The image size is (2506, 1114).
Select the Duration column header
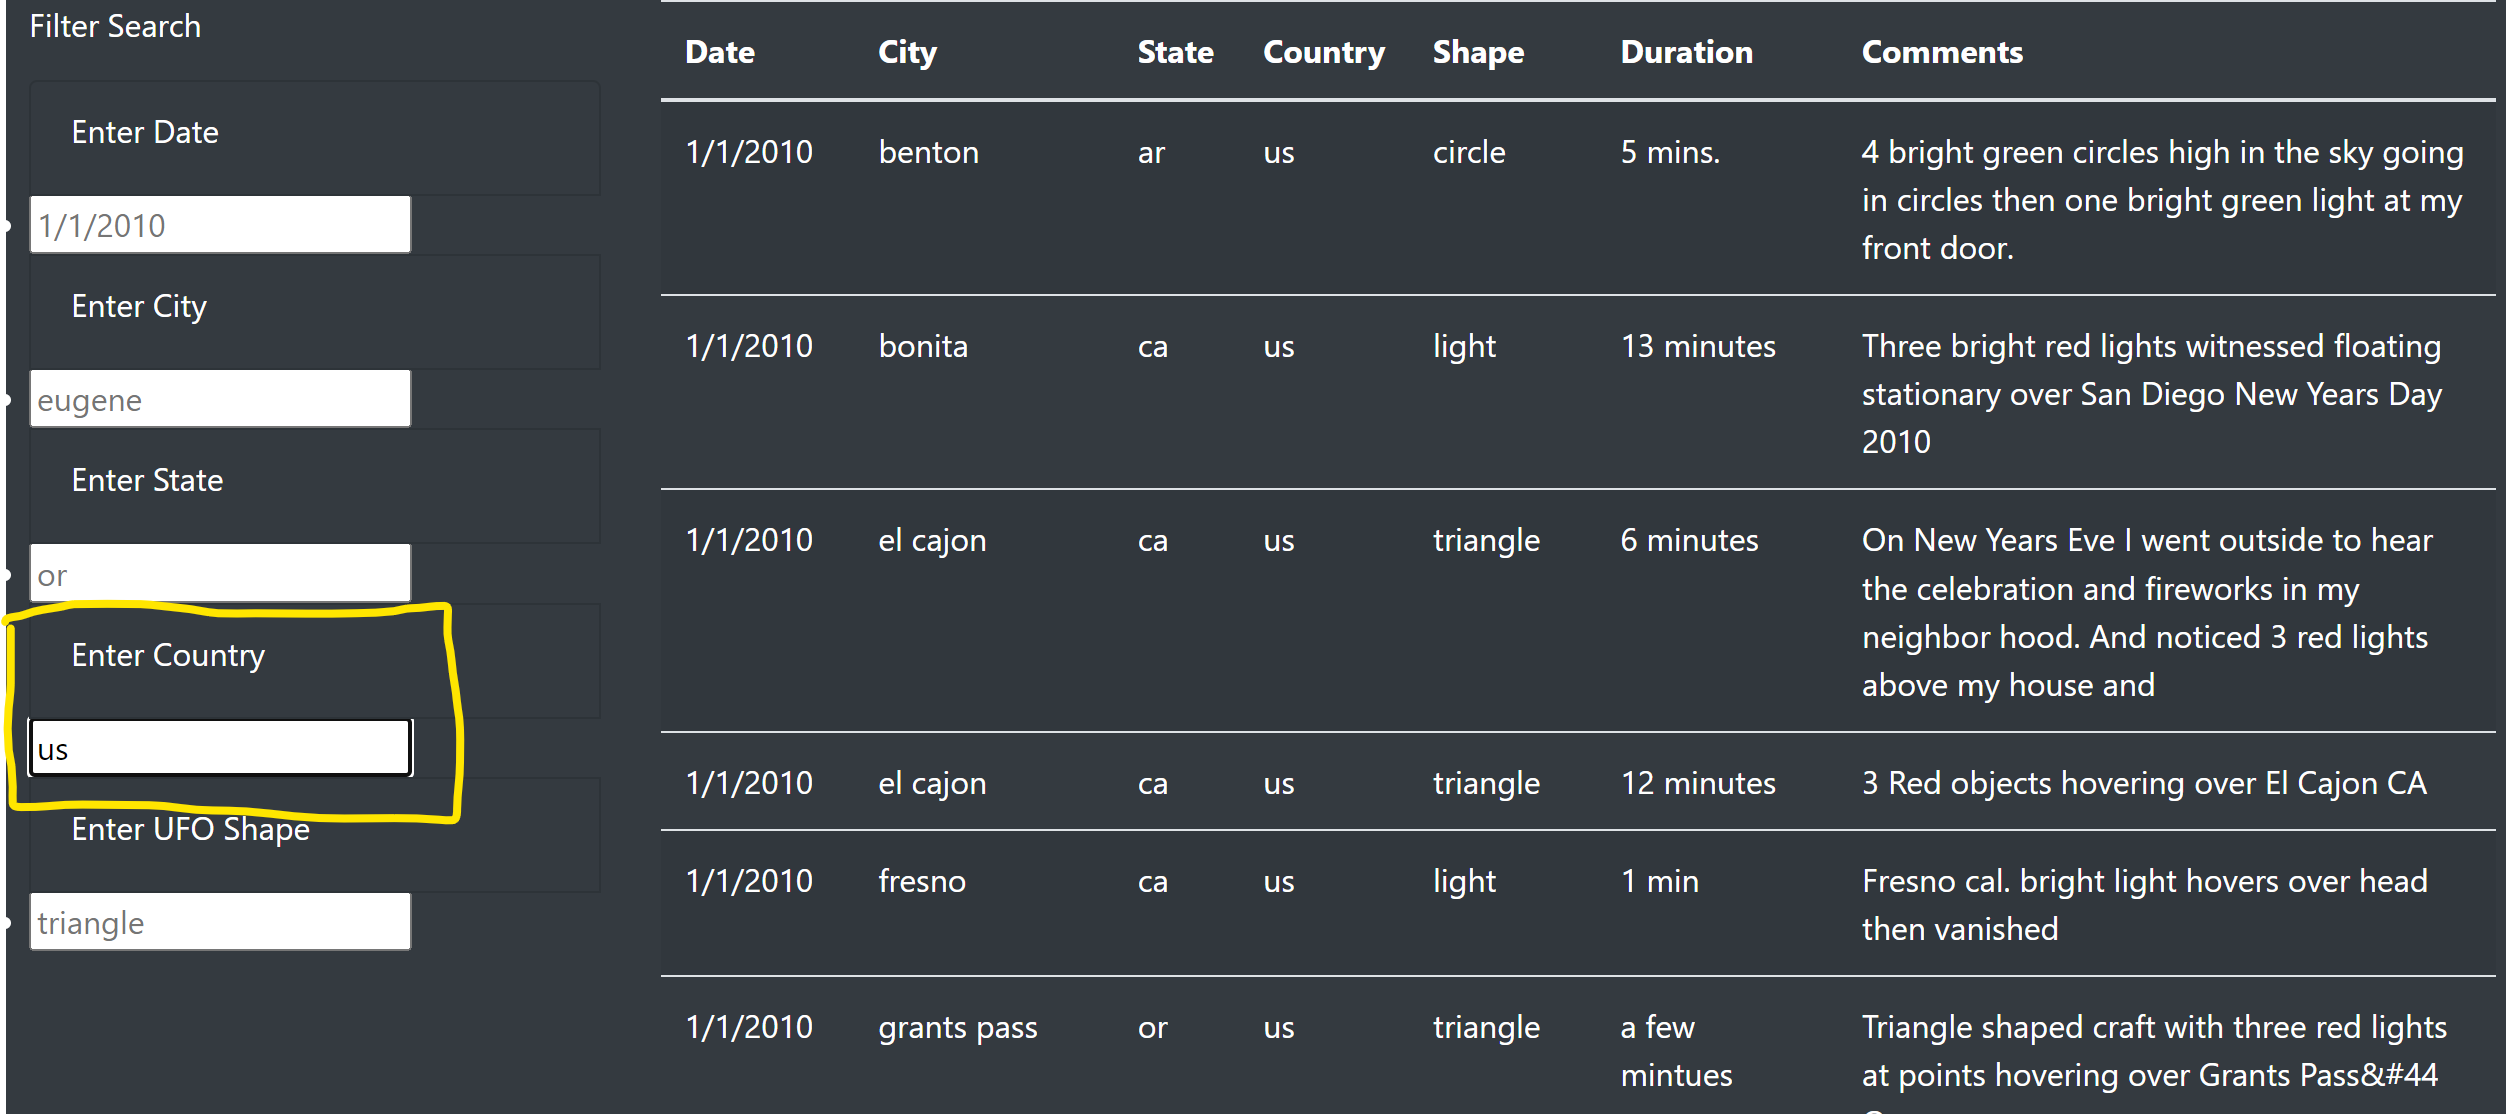[1686, 52]
